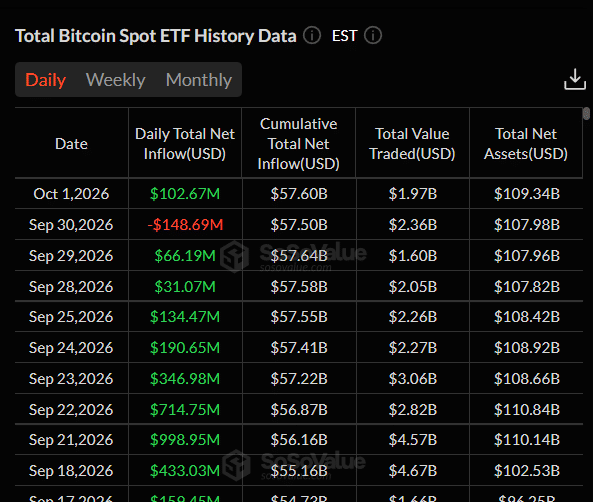The height and width of the screenshot is (502, 593).
Task: Click the $66.19M daily inflow value
Action: tap(185, 256)
